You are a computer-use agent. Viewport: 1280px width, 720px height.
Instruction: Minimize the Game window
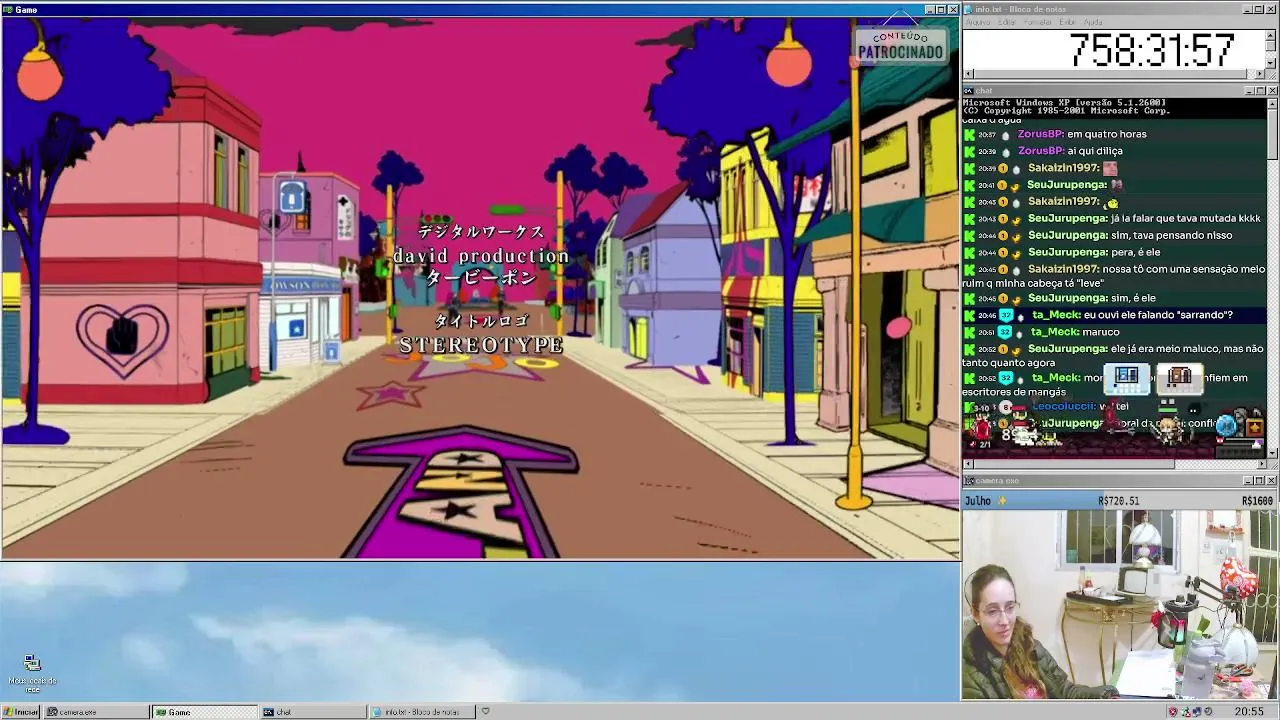click(x=930, y=10)
